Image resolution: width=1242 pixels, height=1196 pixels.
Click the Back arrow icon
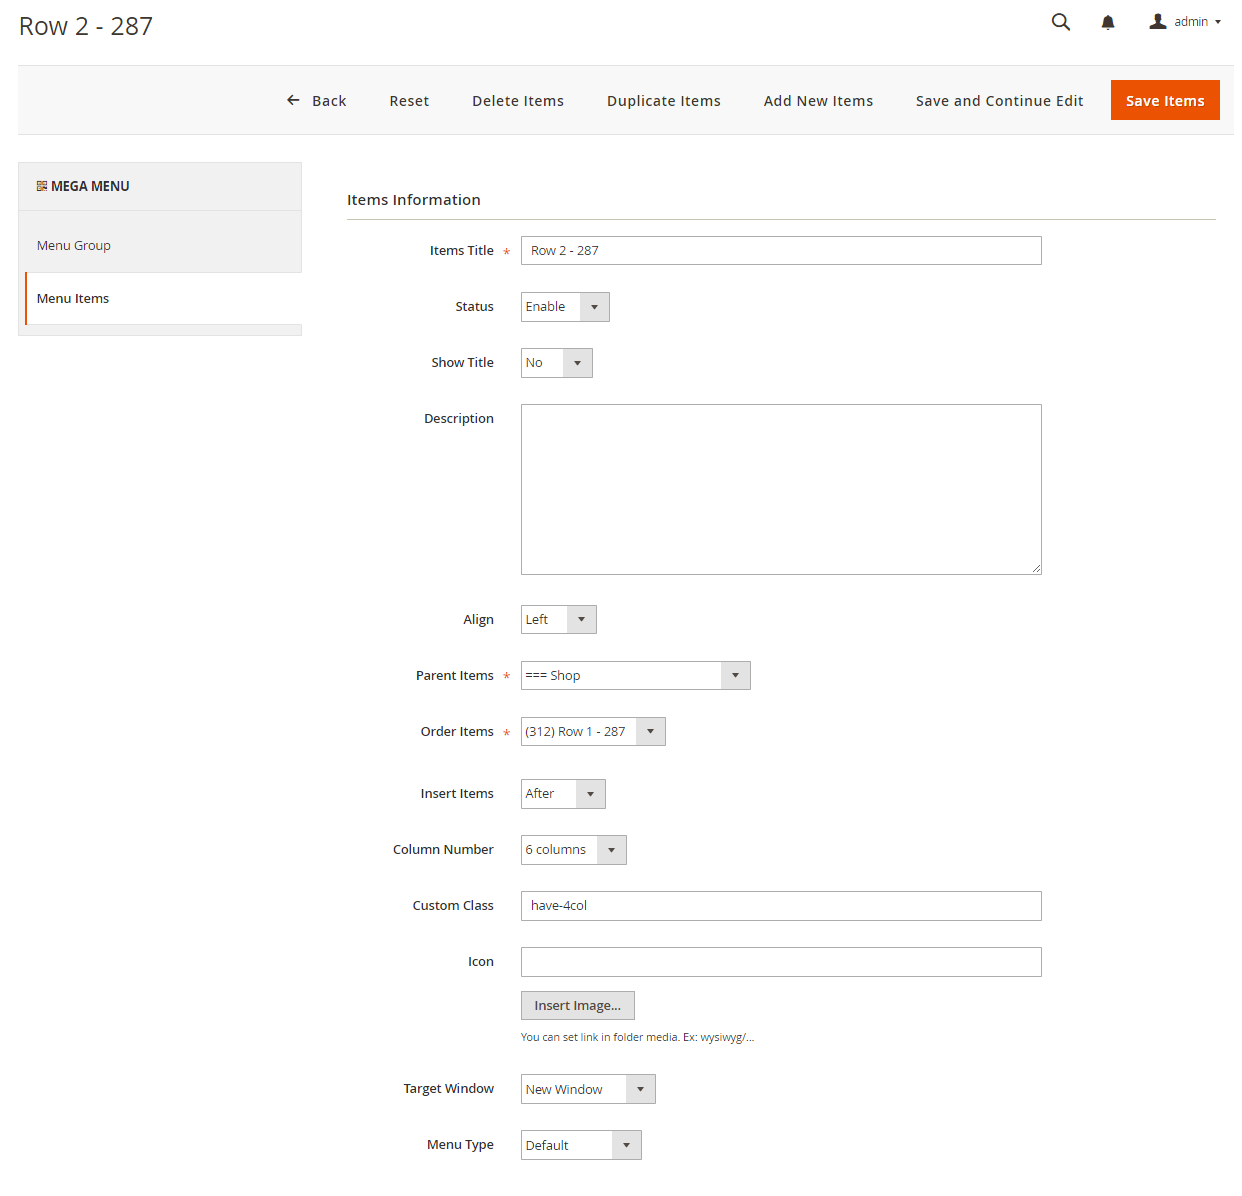tap(293, 100)
